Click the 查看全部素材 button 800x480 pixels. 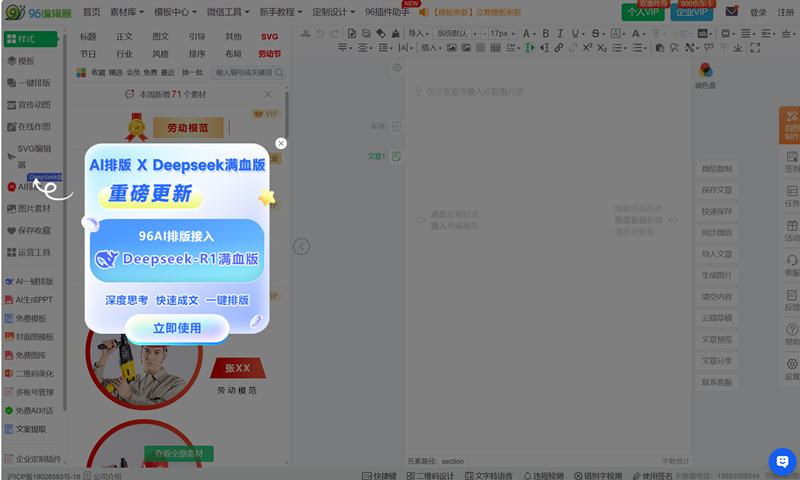179,453
